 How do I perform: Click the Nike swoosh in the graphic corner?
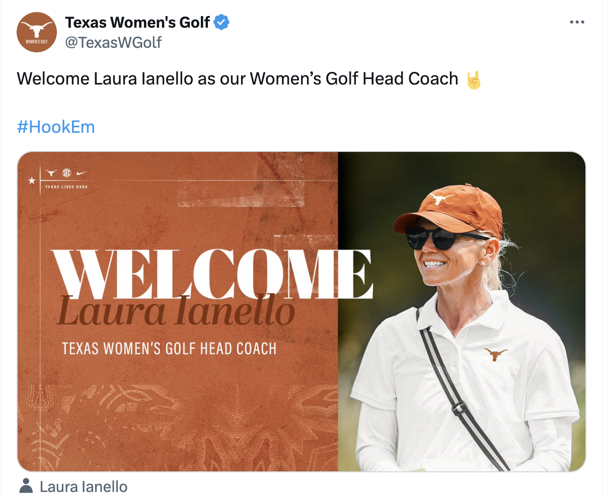pyautogui.click(x=81, y=173)
